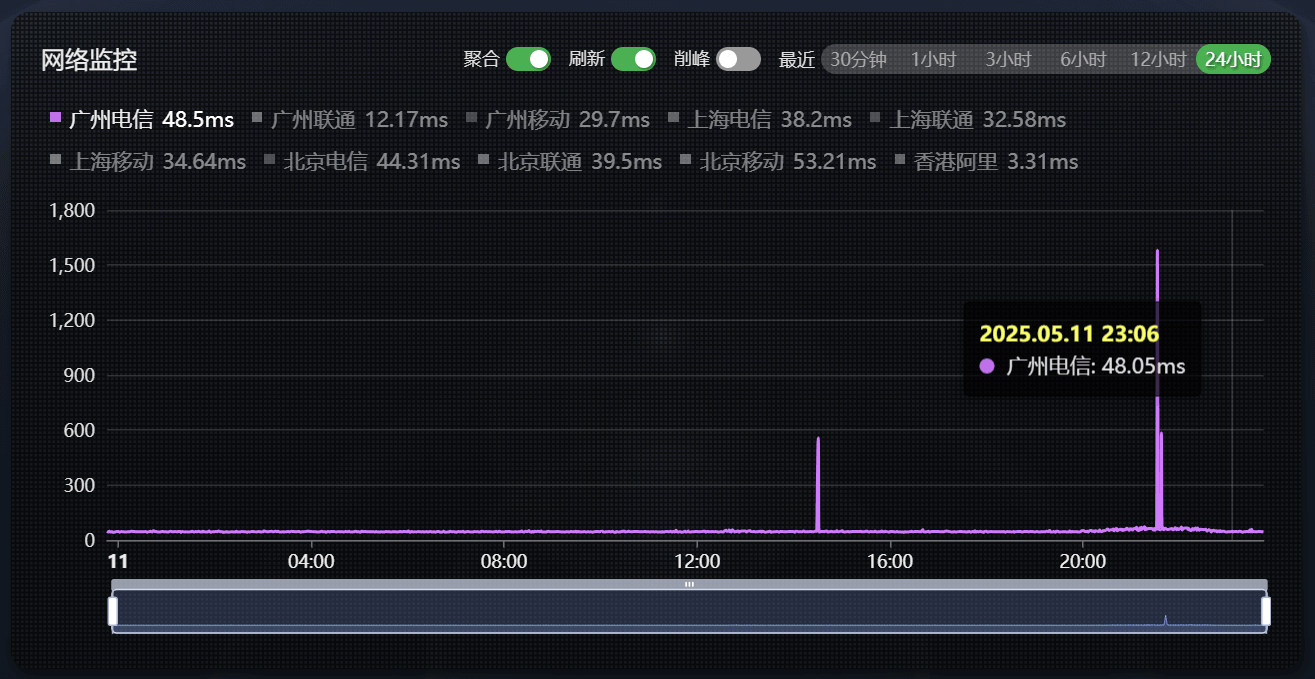The image size is (1315, 679).
Task: Click the left zoom slider handle
Action: click(112, 611)
